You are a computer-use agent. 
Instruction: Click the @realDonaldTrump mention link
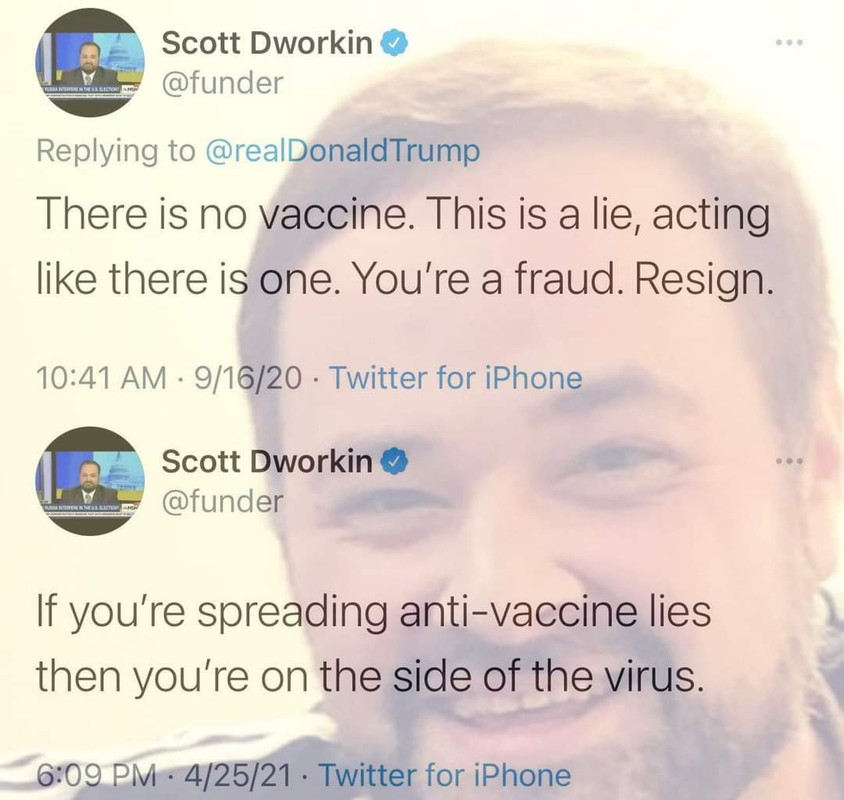pyautogui.click(x=342, y=151)
